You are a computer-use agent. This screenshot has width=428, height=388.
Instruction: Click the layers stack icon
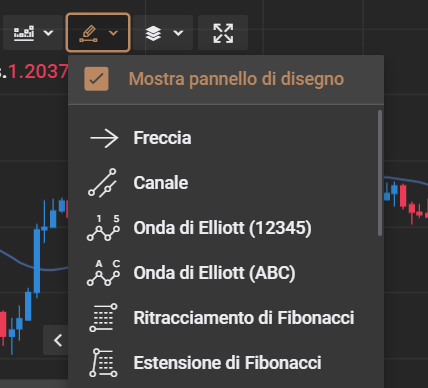(153, 33)
